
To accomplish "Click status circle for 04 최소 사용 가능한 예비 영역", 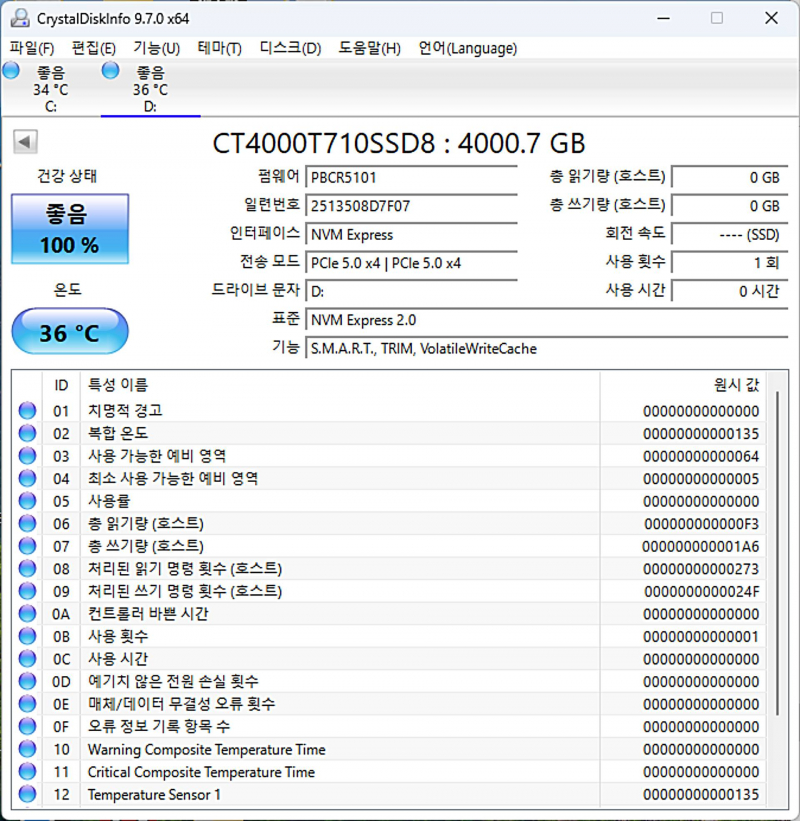I will coord(27,479).
